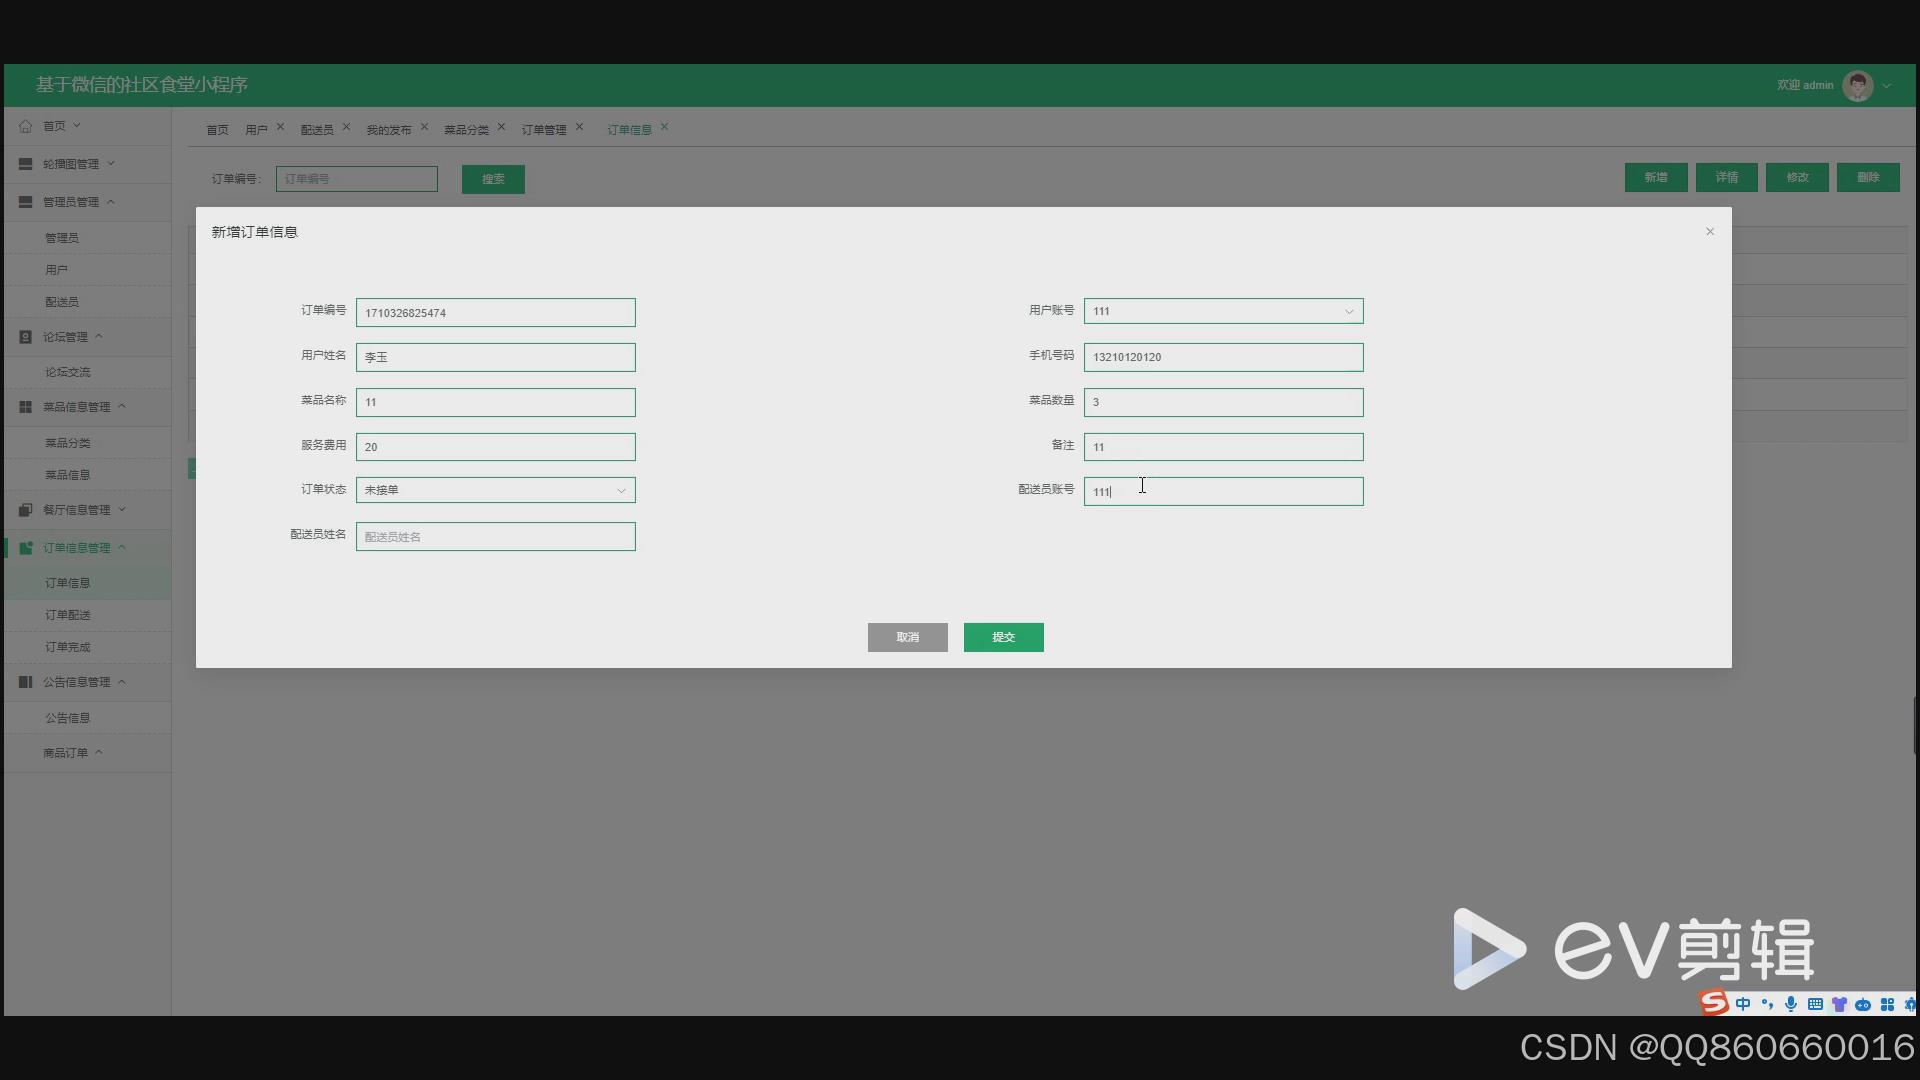Open the 用户账号 dropdown
Viewport: 1920px width, 1080px height.
(1222, 311)
